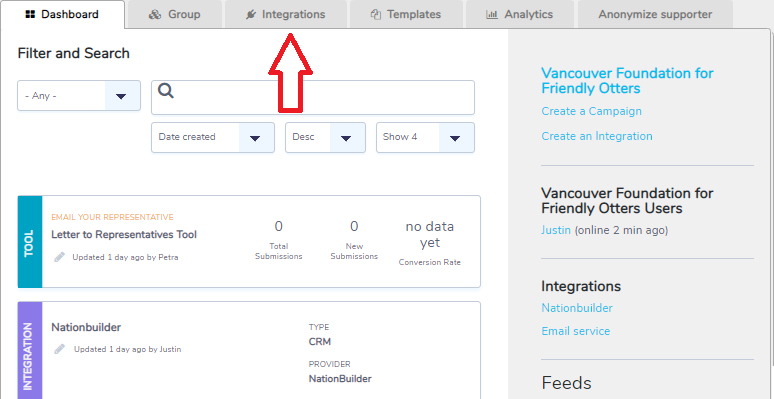Switch to the Anonymize supporter tab
The height and width of the screenshot is (399, 774).
[x=655, y=14]
